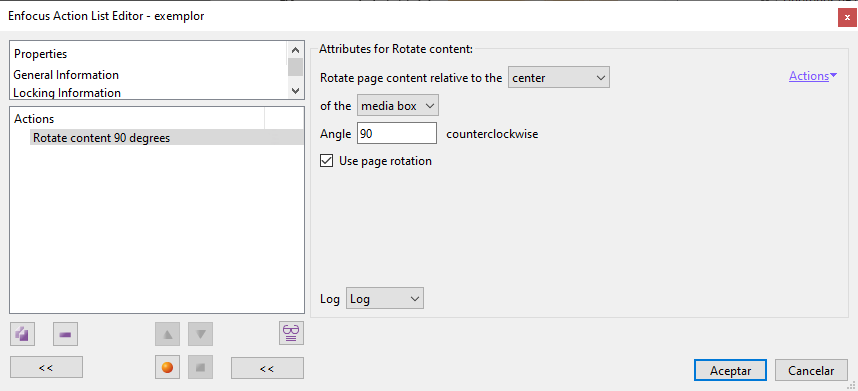Open the 'media box' page box dropdown

pos(398,106)
